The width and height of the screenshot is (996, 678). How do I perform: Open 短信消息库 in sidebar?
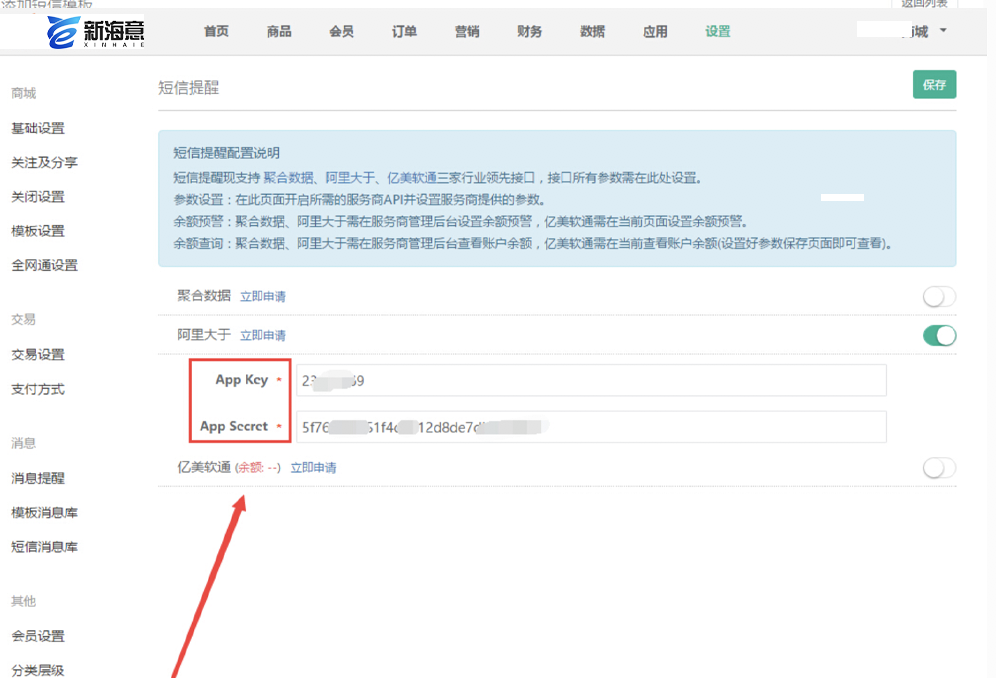click(44, 546)
